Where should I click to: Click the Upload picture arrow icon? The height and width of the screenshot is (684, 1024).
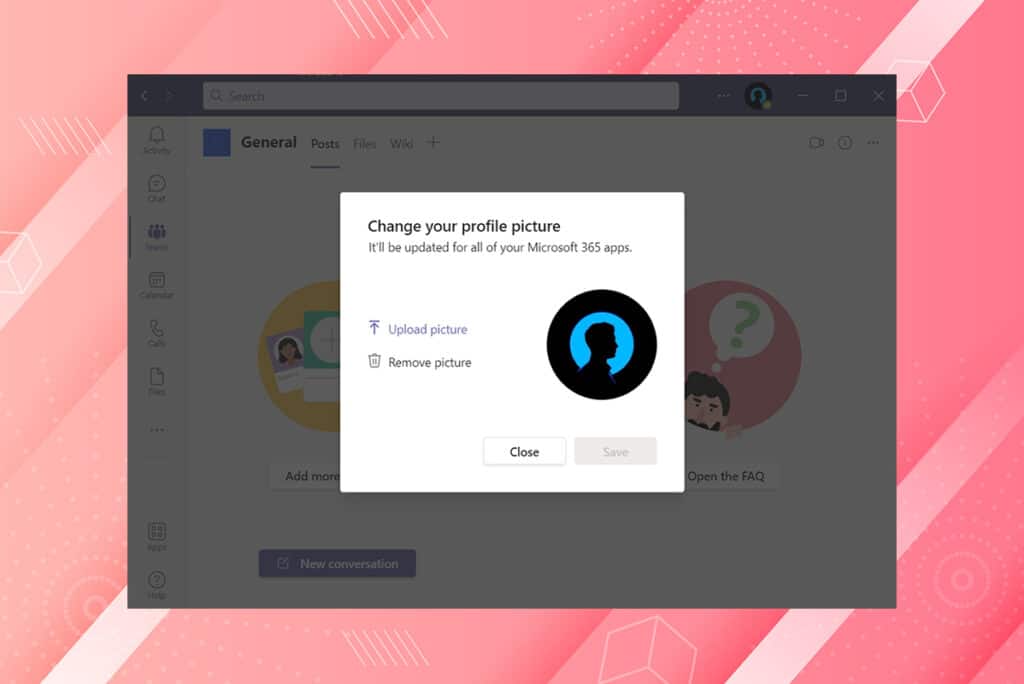[x=374, y=327]
